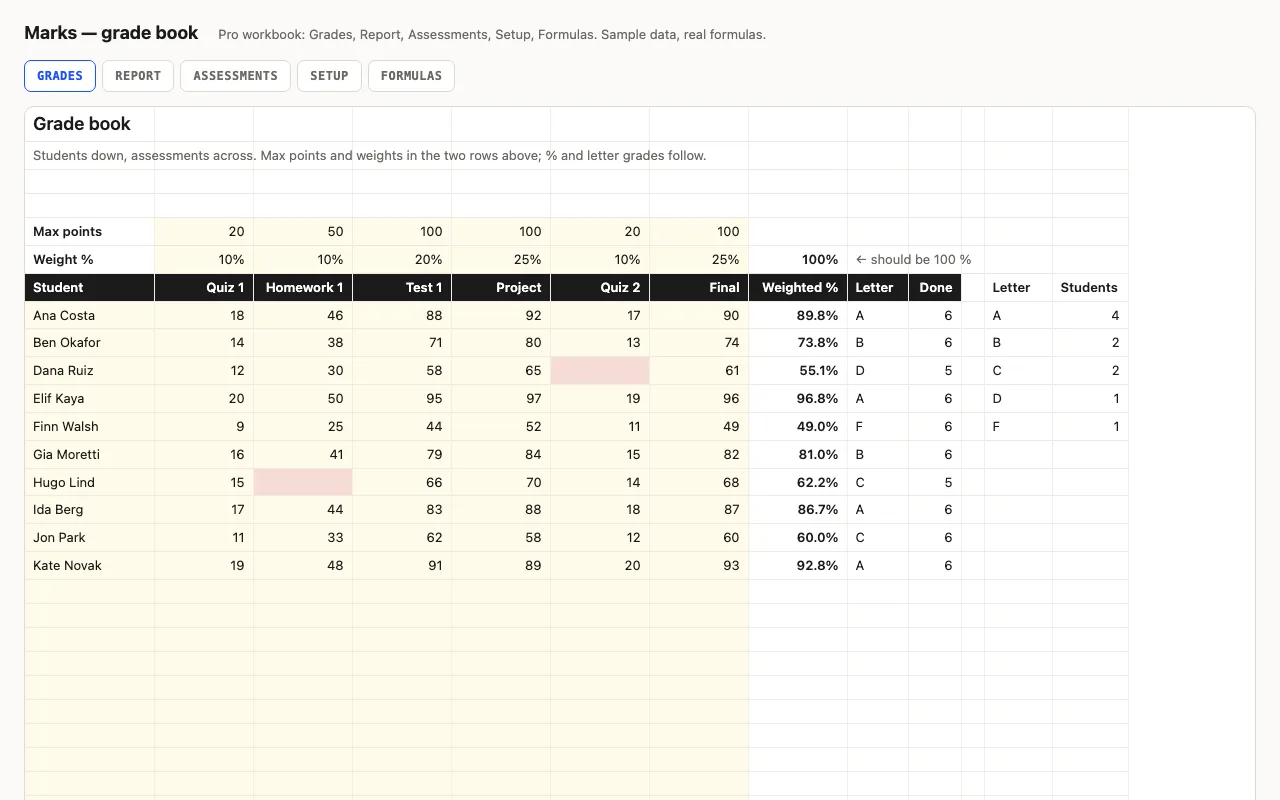This screenshot has height=800, width=1280.
Task: Select Dana Ruiz's empty Quiz 2 cell
Action: coord(600,371)
